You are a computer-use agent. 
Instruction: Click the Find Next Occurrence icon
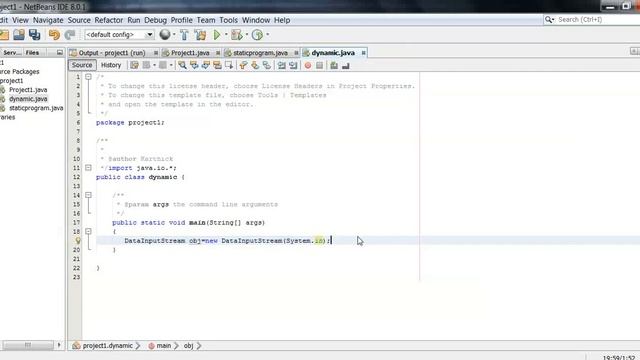point(205,65)
